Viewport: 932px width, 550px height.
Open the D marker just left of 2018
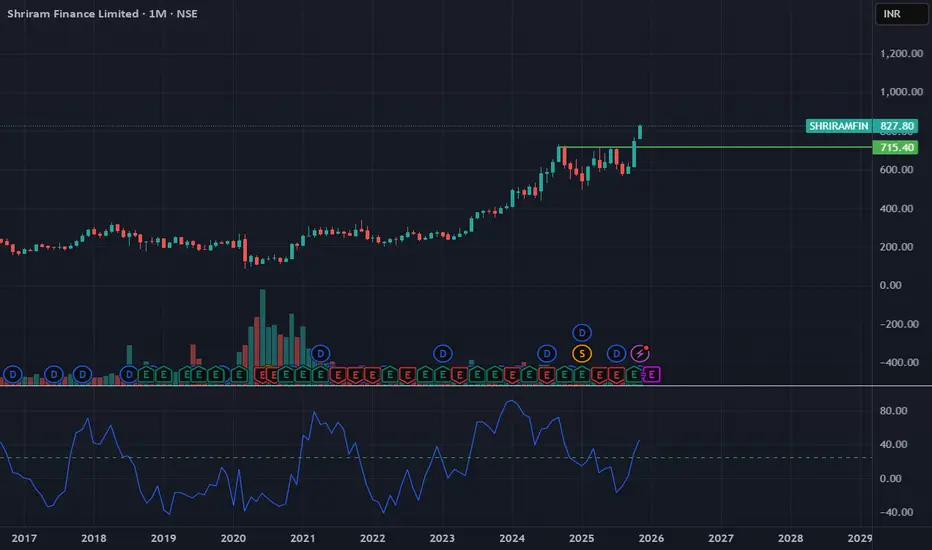[83, 375]
